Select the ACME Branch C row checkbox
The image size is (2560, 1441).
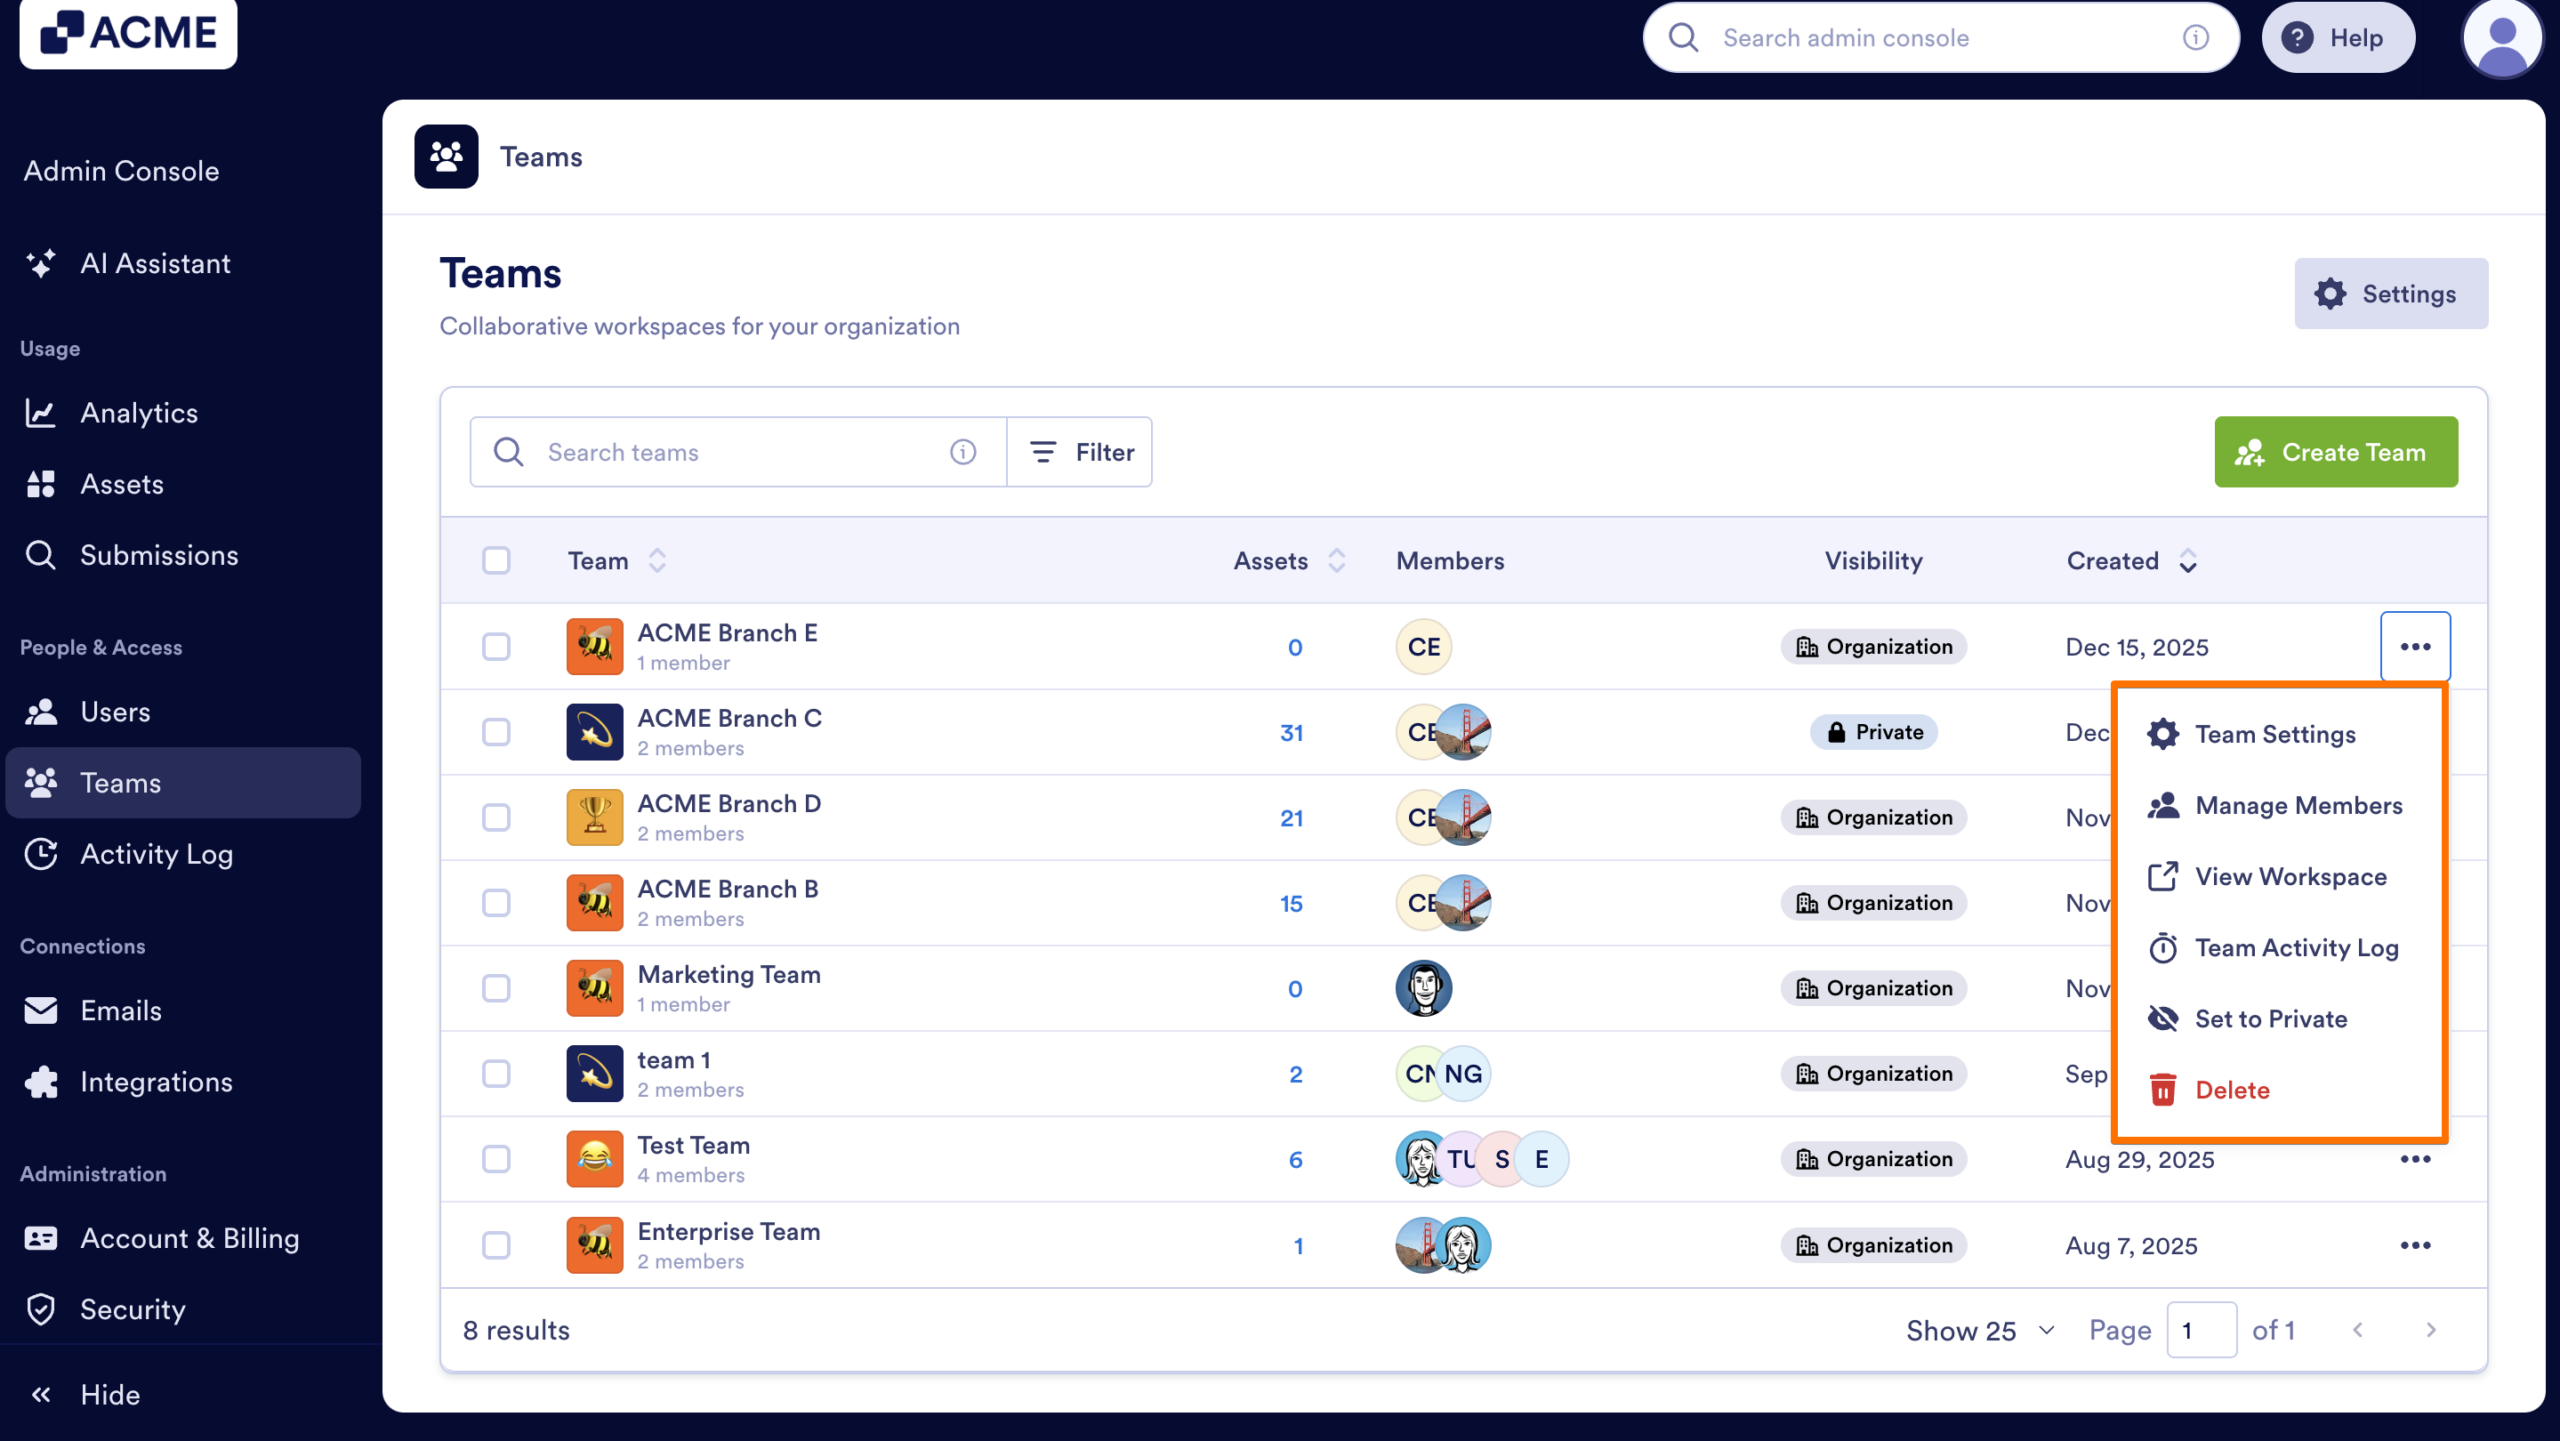tap(496, 731)
